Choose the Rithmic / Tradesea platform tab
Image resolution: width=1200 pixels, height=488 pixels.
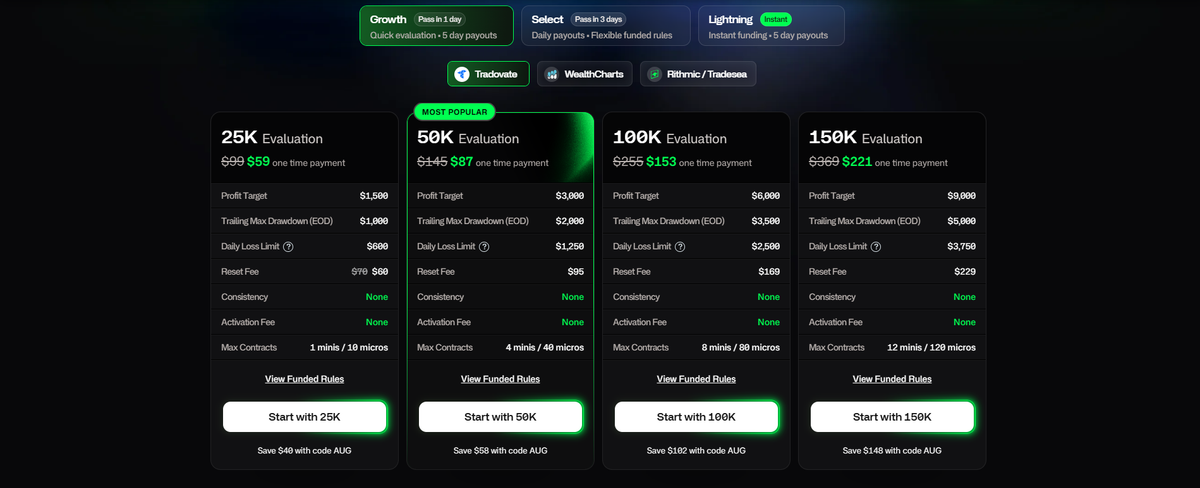[698, 74]
